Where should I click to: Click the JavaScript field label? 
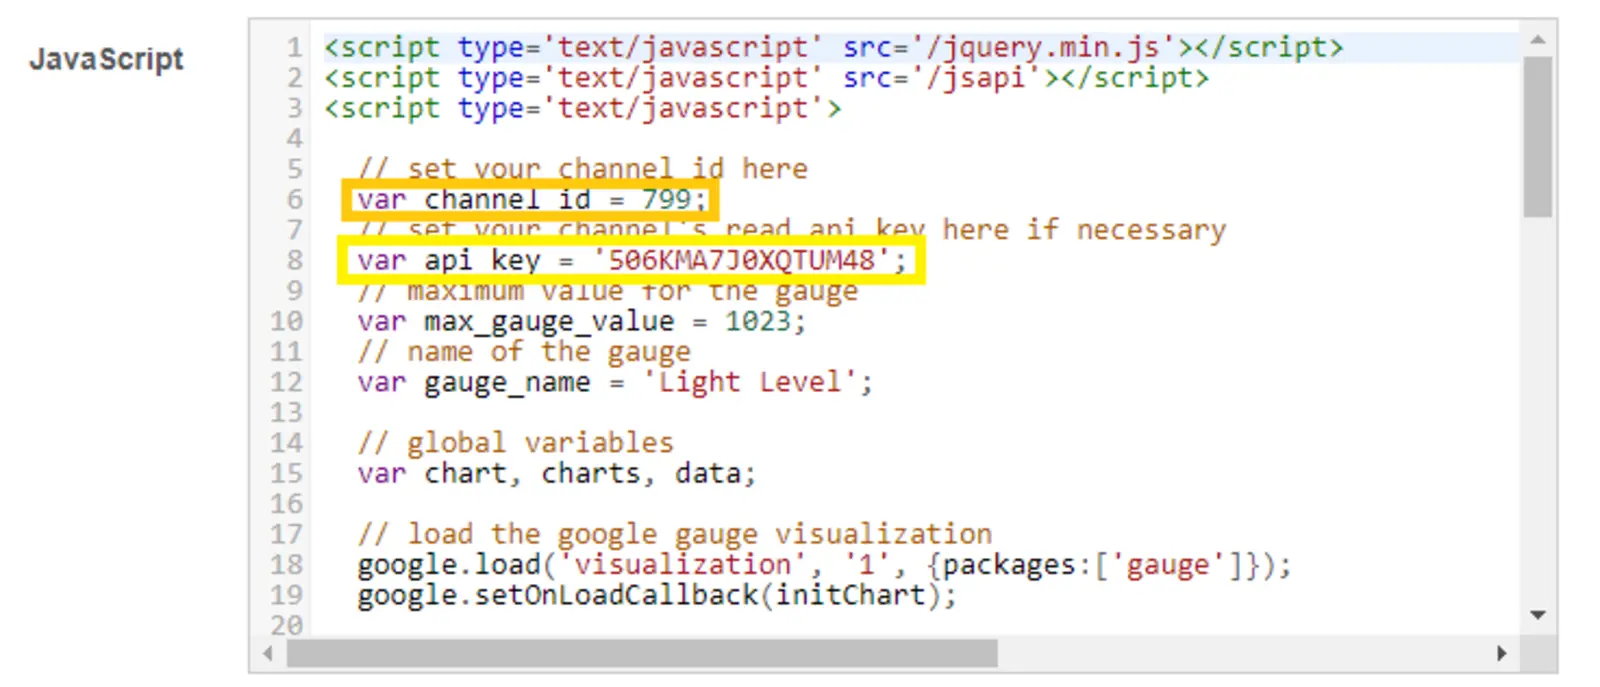(x=106, y=59)
